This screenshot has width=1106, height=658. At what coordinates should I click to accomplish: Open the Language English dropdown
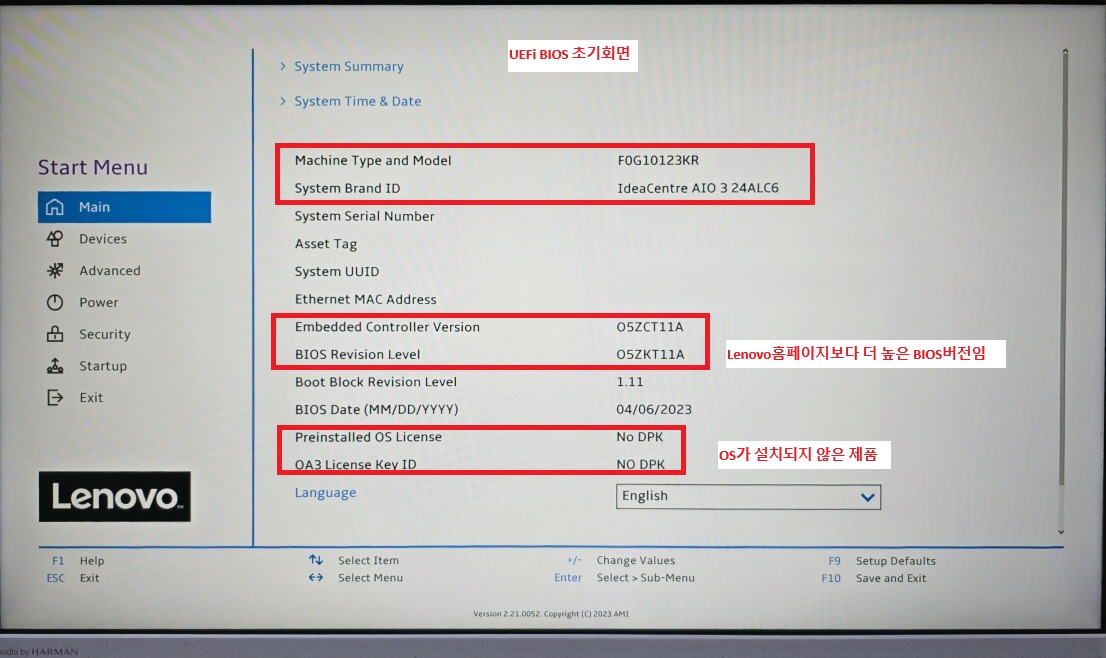click(x=748, y=496)
